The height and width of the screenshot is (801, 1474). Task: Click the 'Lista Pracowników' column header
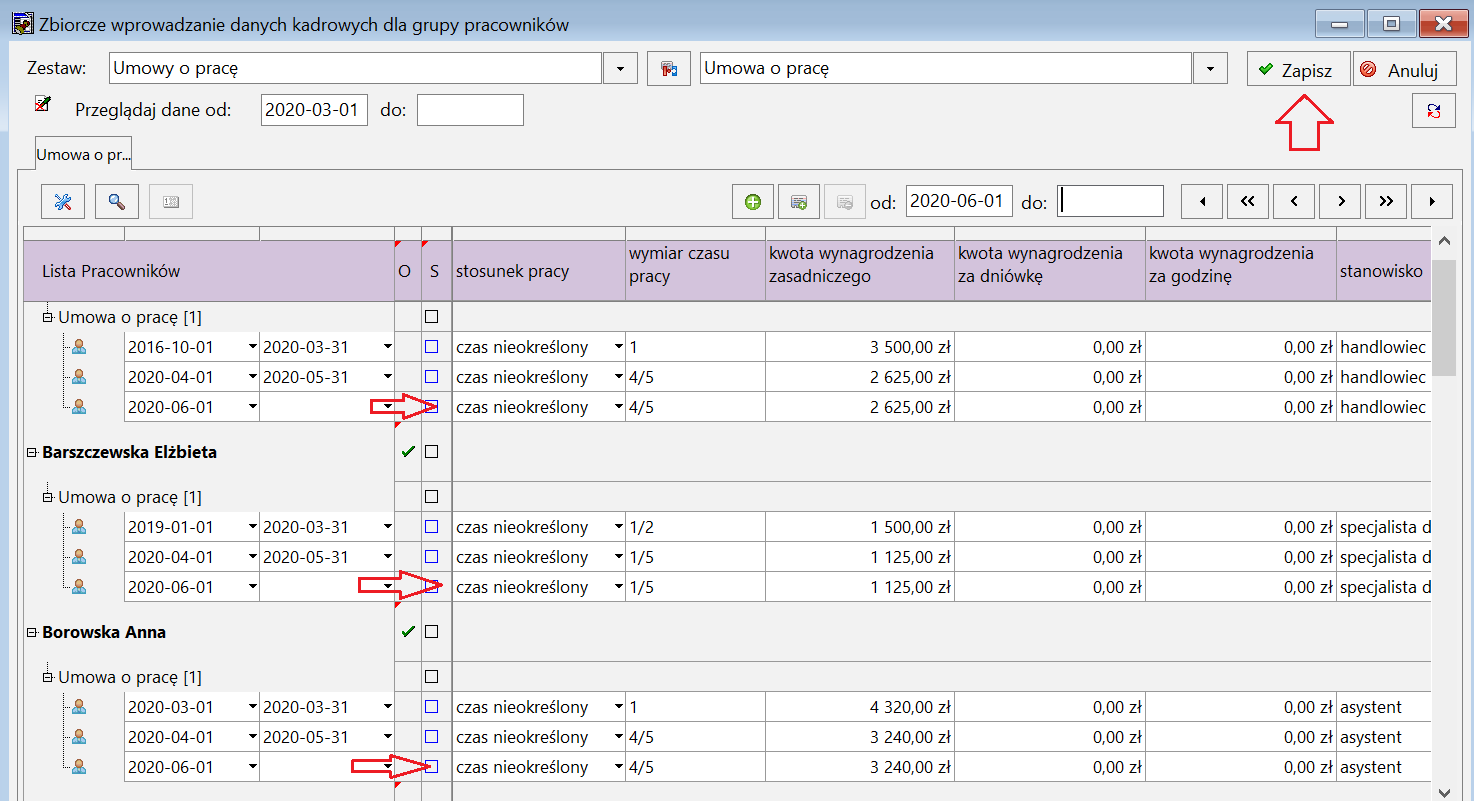208,271
